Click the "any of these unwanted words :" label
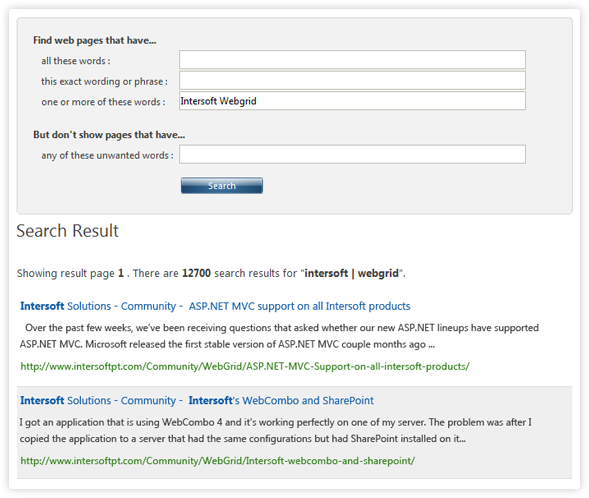The width and height of the screenshot is (589, 498). [107, 155]
